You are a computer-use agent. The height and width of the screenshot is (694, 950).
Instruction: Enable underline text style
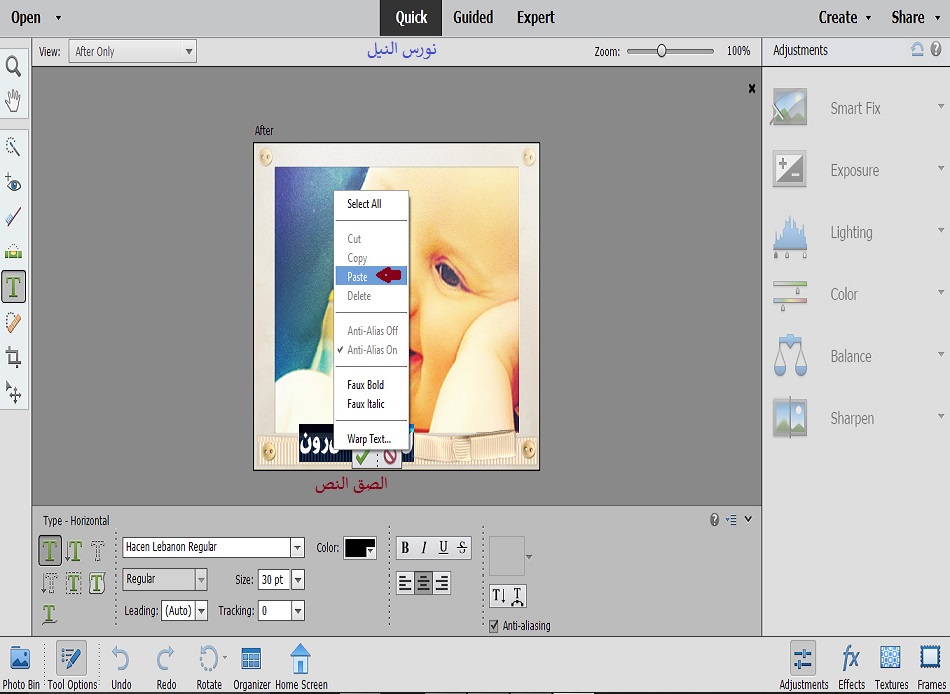tap(443, 547)
